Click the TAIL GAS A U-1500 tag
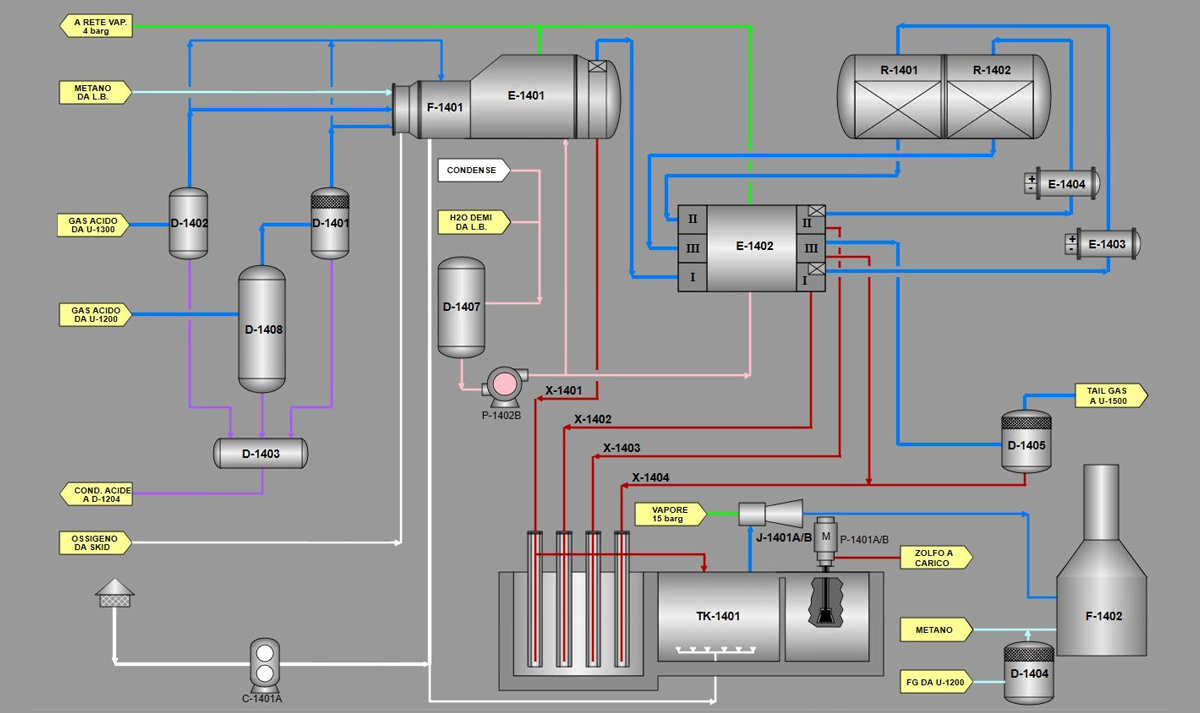 tap(1111, 396)
